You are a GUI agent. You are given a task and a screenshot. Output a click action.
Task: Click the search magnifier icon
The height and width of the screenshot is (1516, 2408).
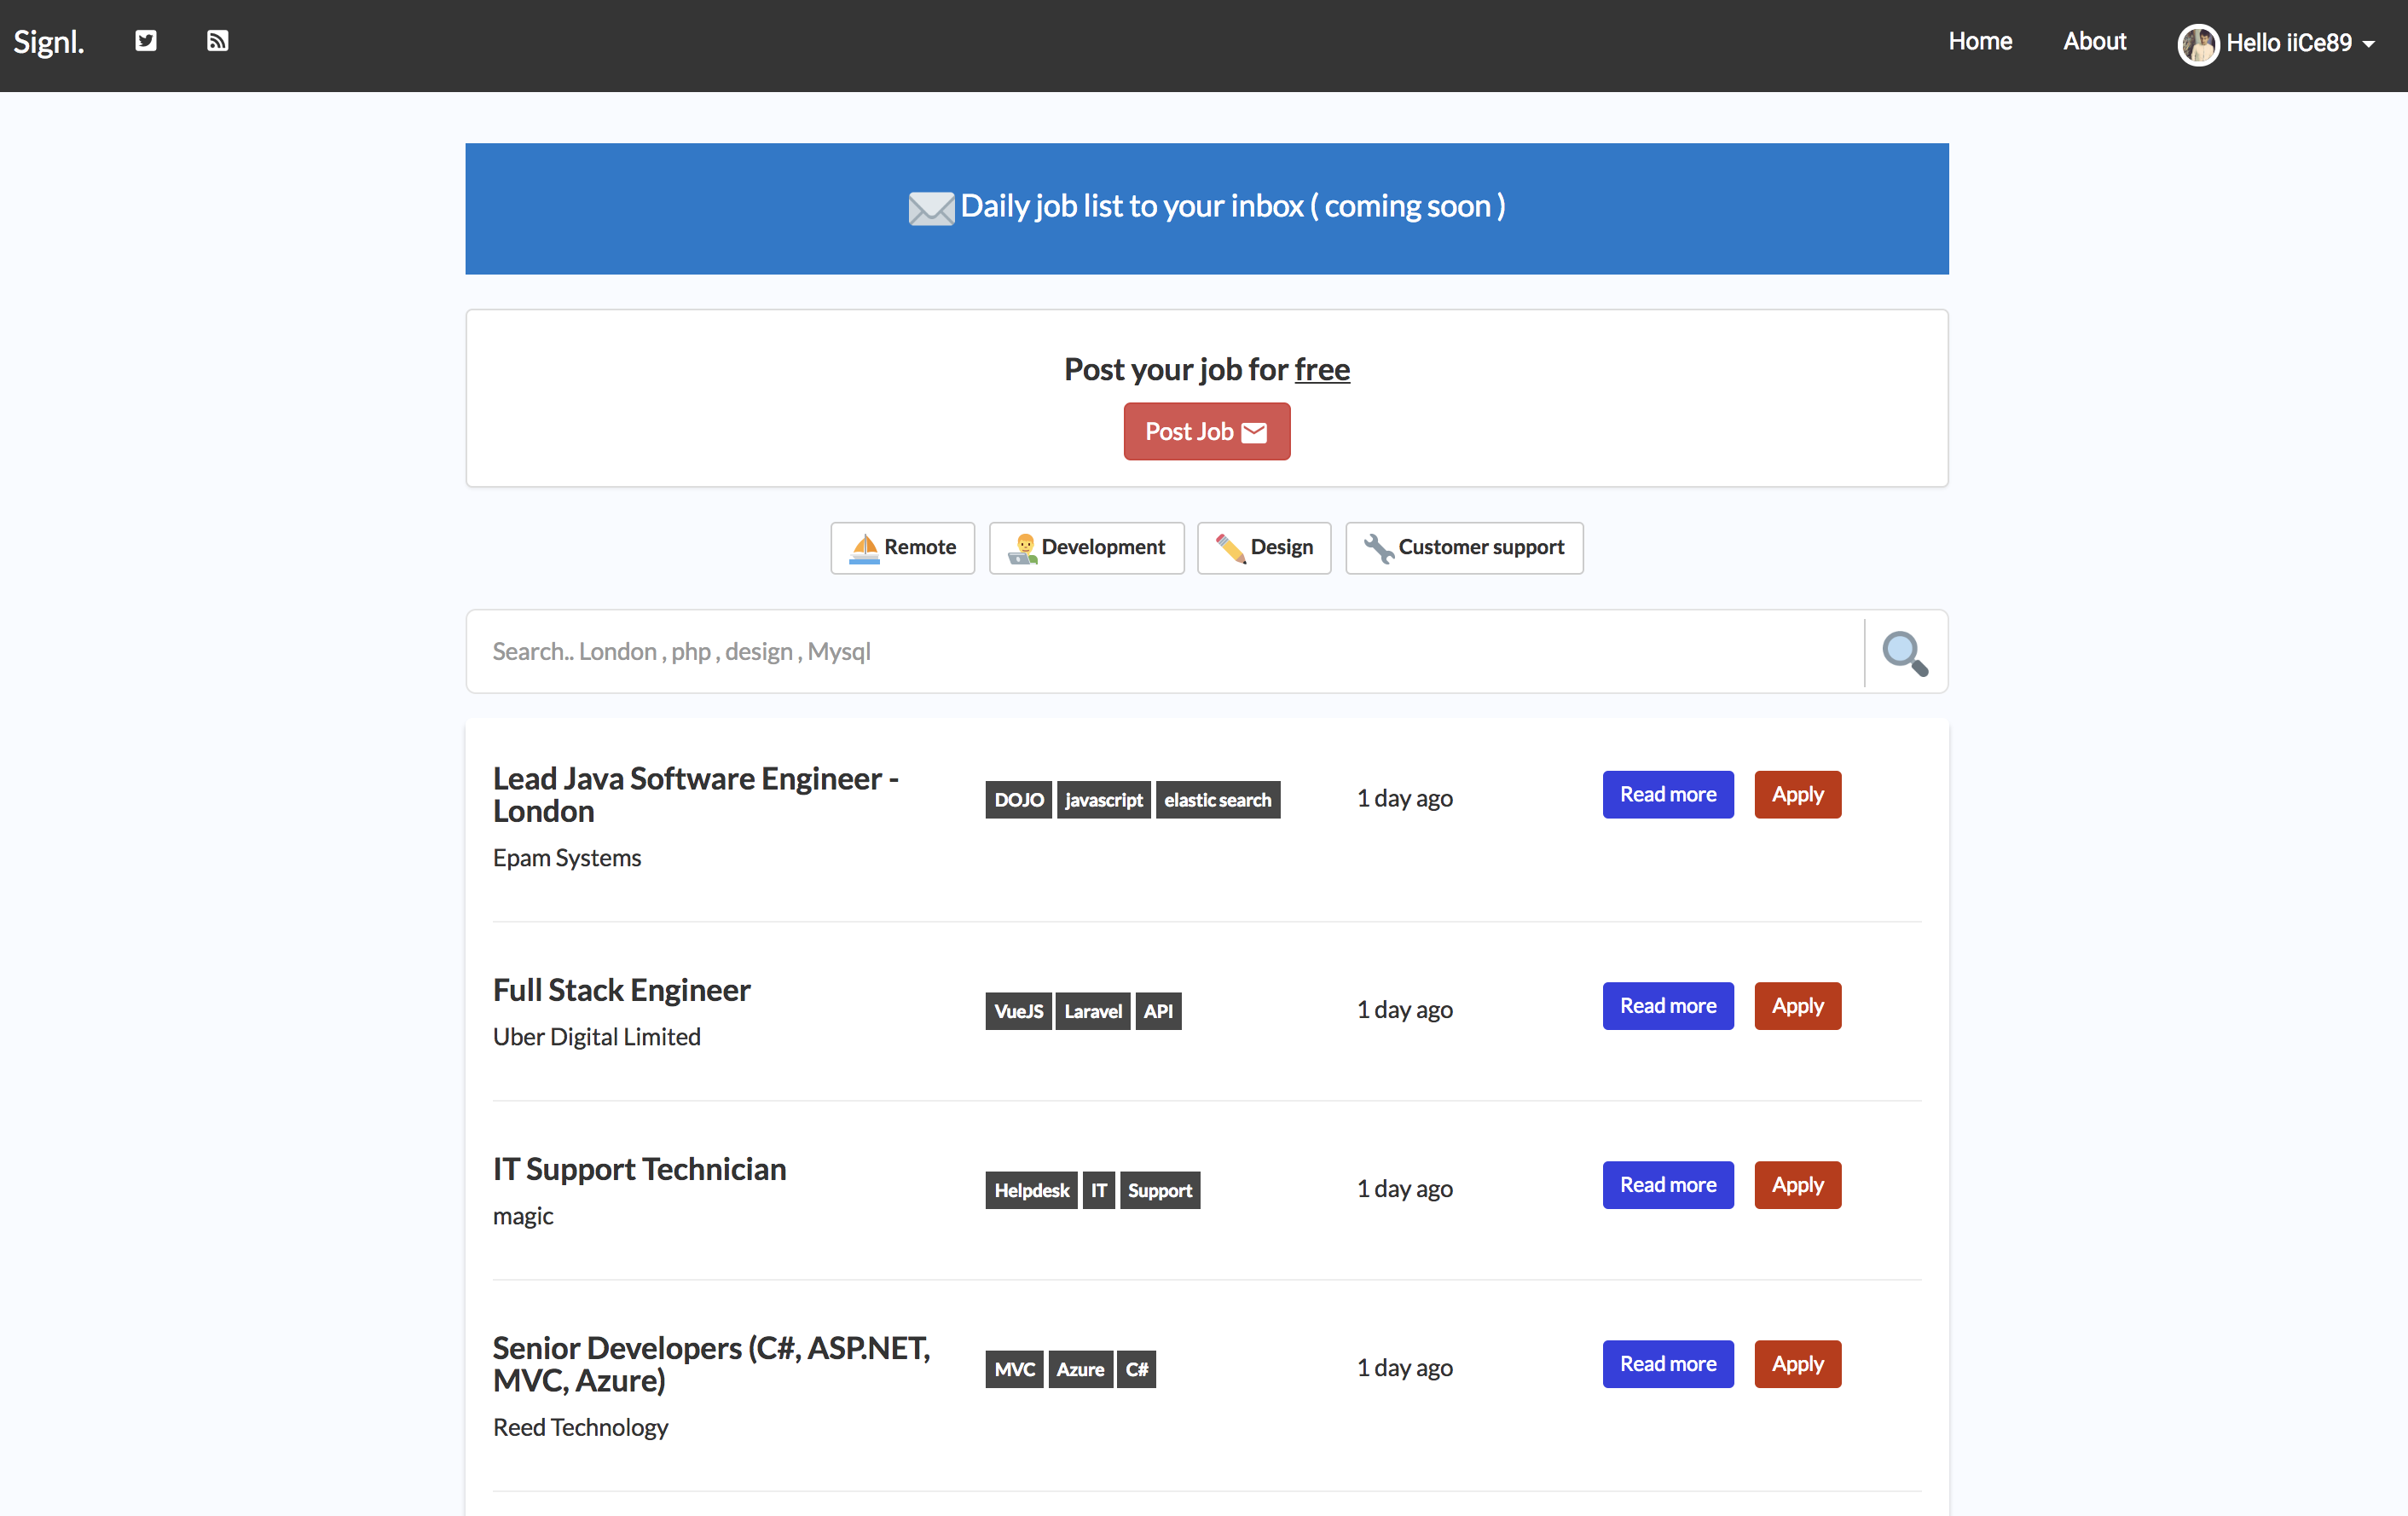(x=1904, y=652)
